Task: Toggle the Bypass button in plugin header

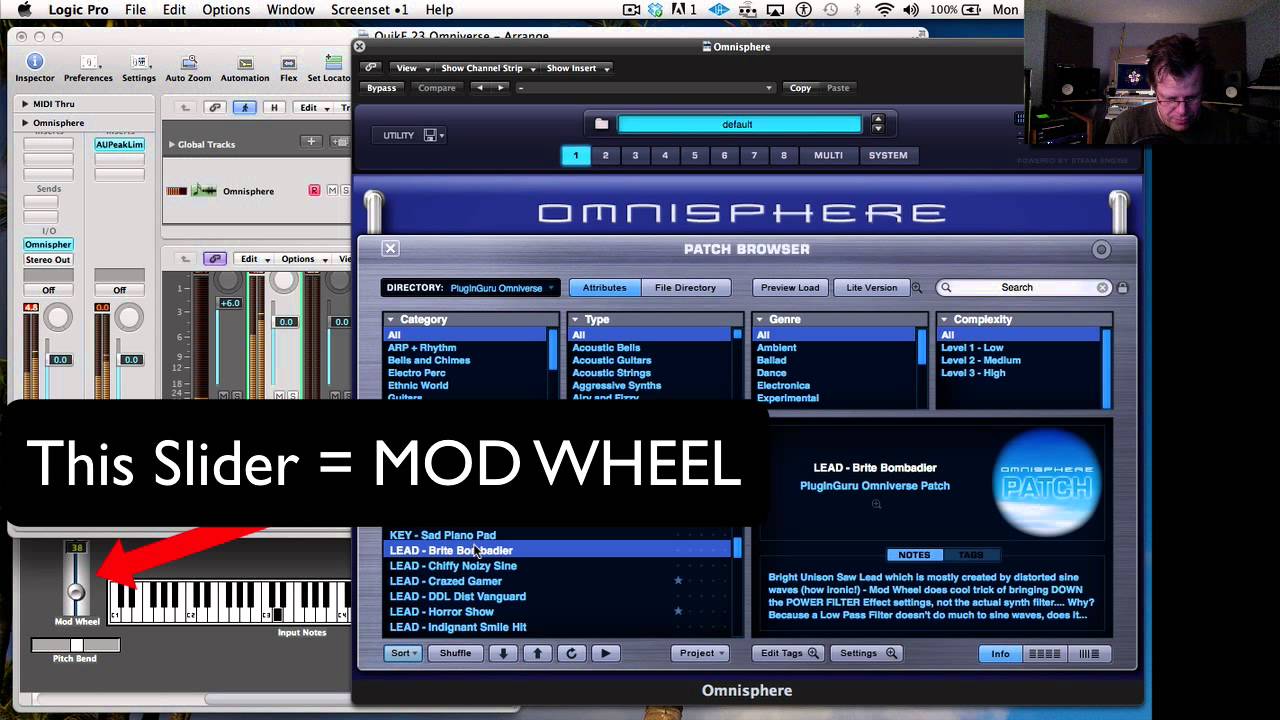Action: (x=381, y=88)
